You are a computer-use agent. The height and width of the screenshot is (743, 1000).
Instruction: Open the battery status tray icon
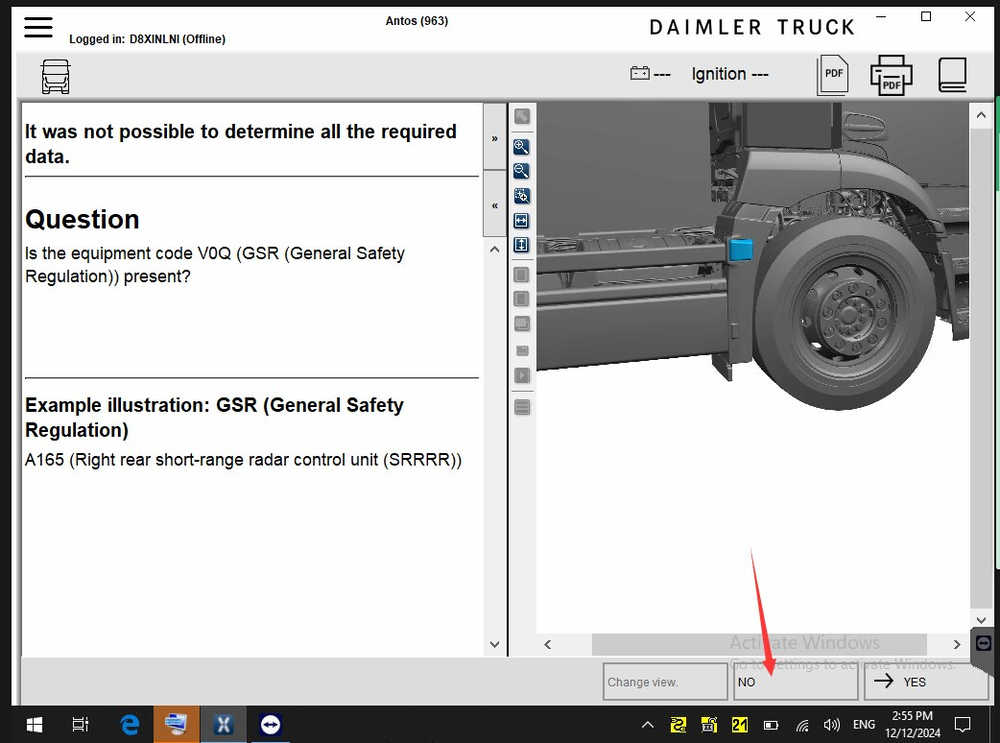[x=770, y=725]
